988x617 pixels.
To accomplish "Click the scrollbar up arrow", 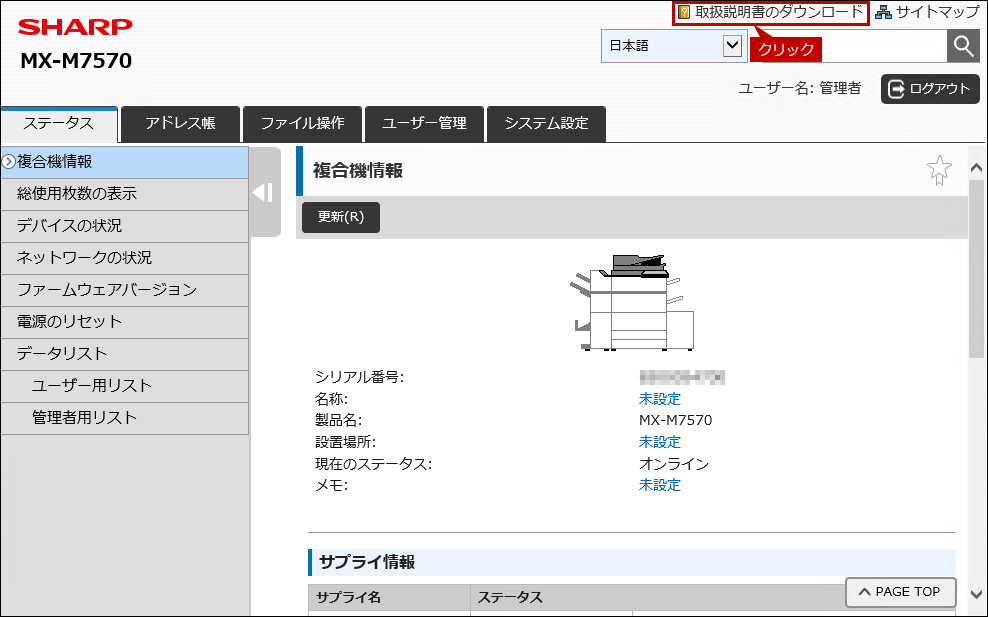I will coord(977,168).
